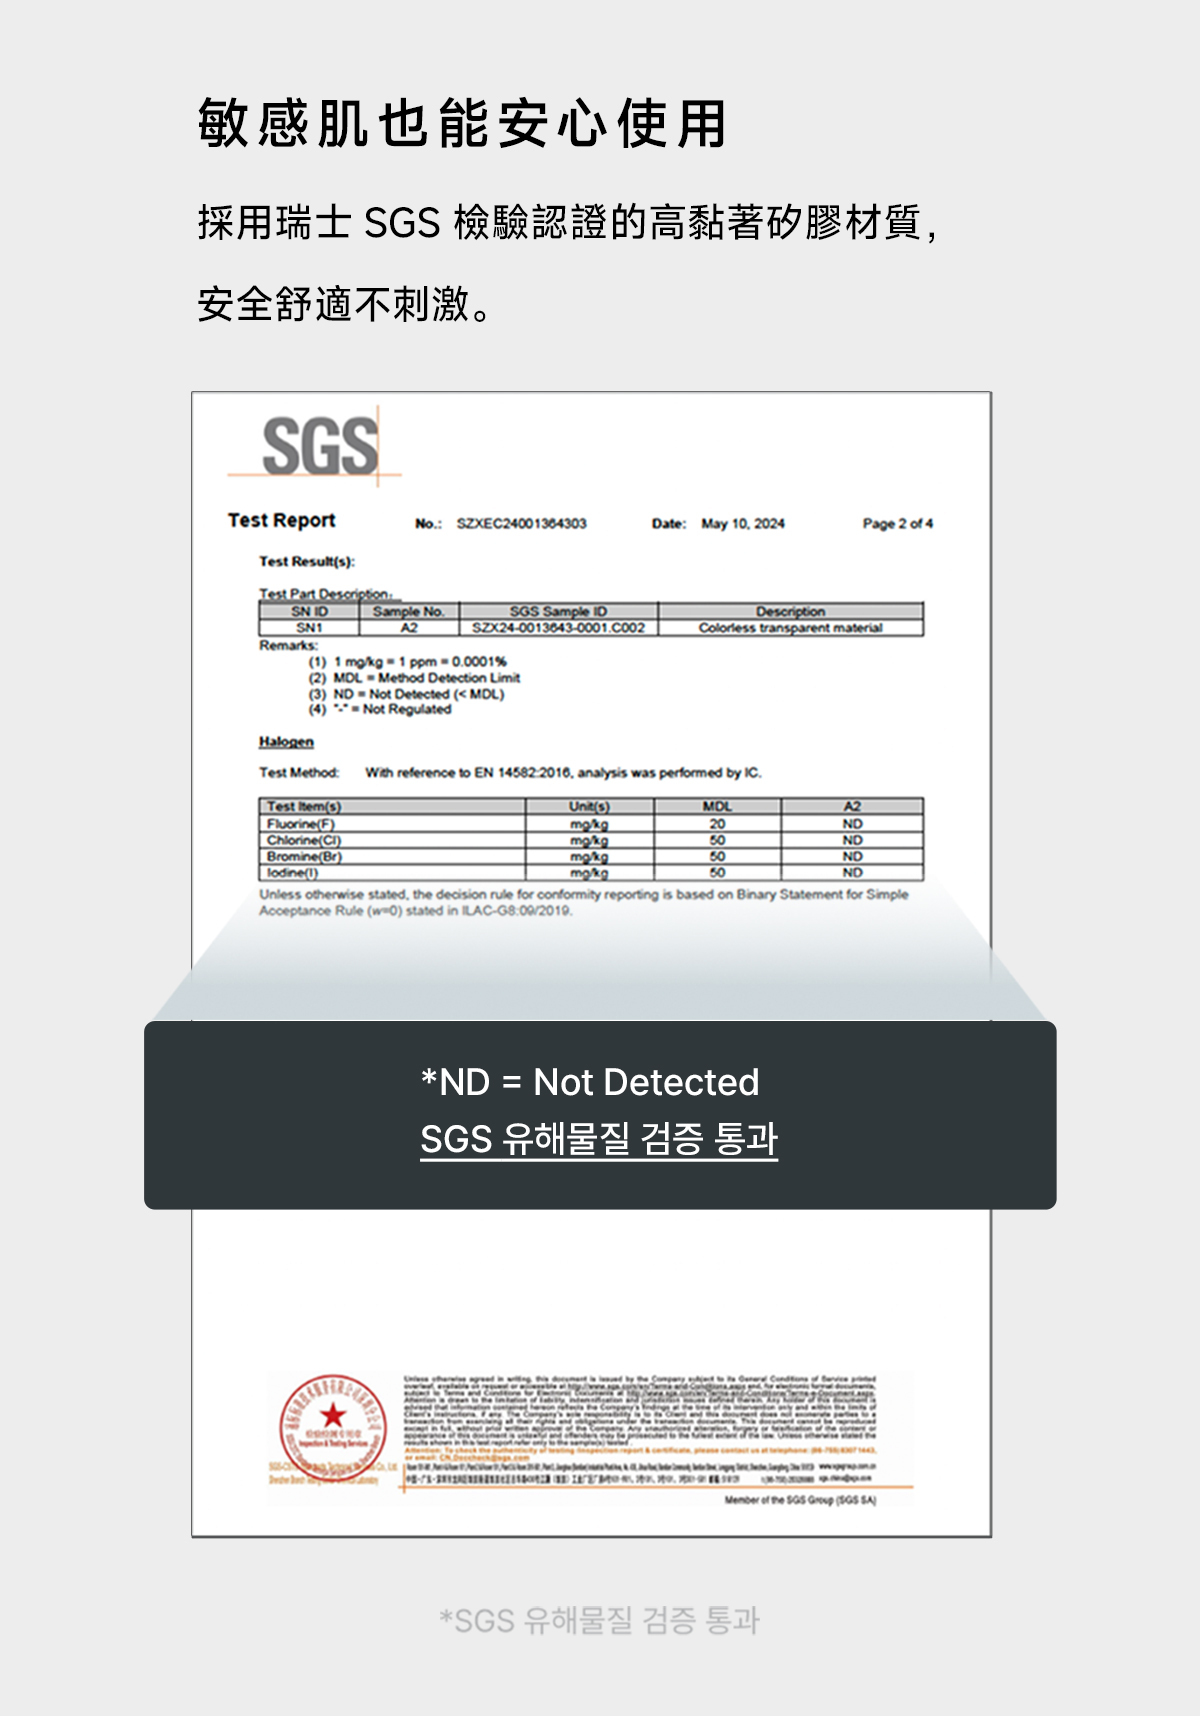Click the decision rule note under the table

584,902
